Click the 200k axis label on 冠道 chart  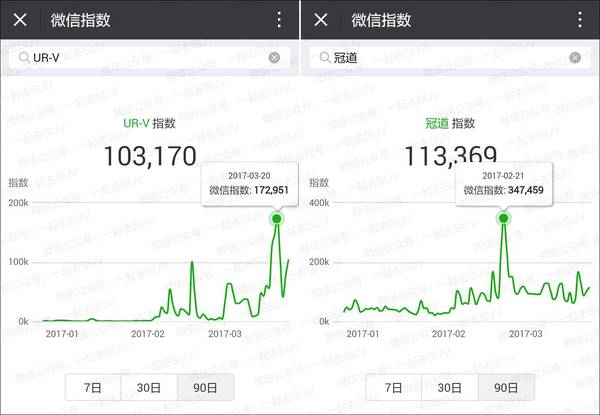point(319,262)
